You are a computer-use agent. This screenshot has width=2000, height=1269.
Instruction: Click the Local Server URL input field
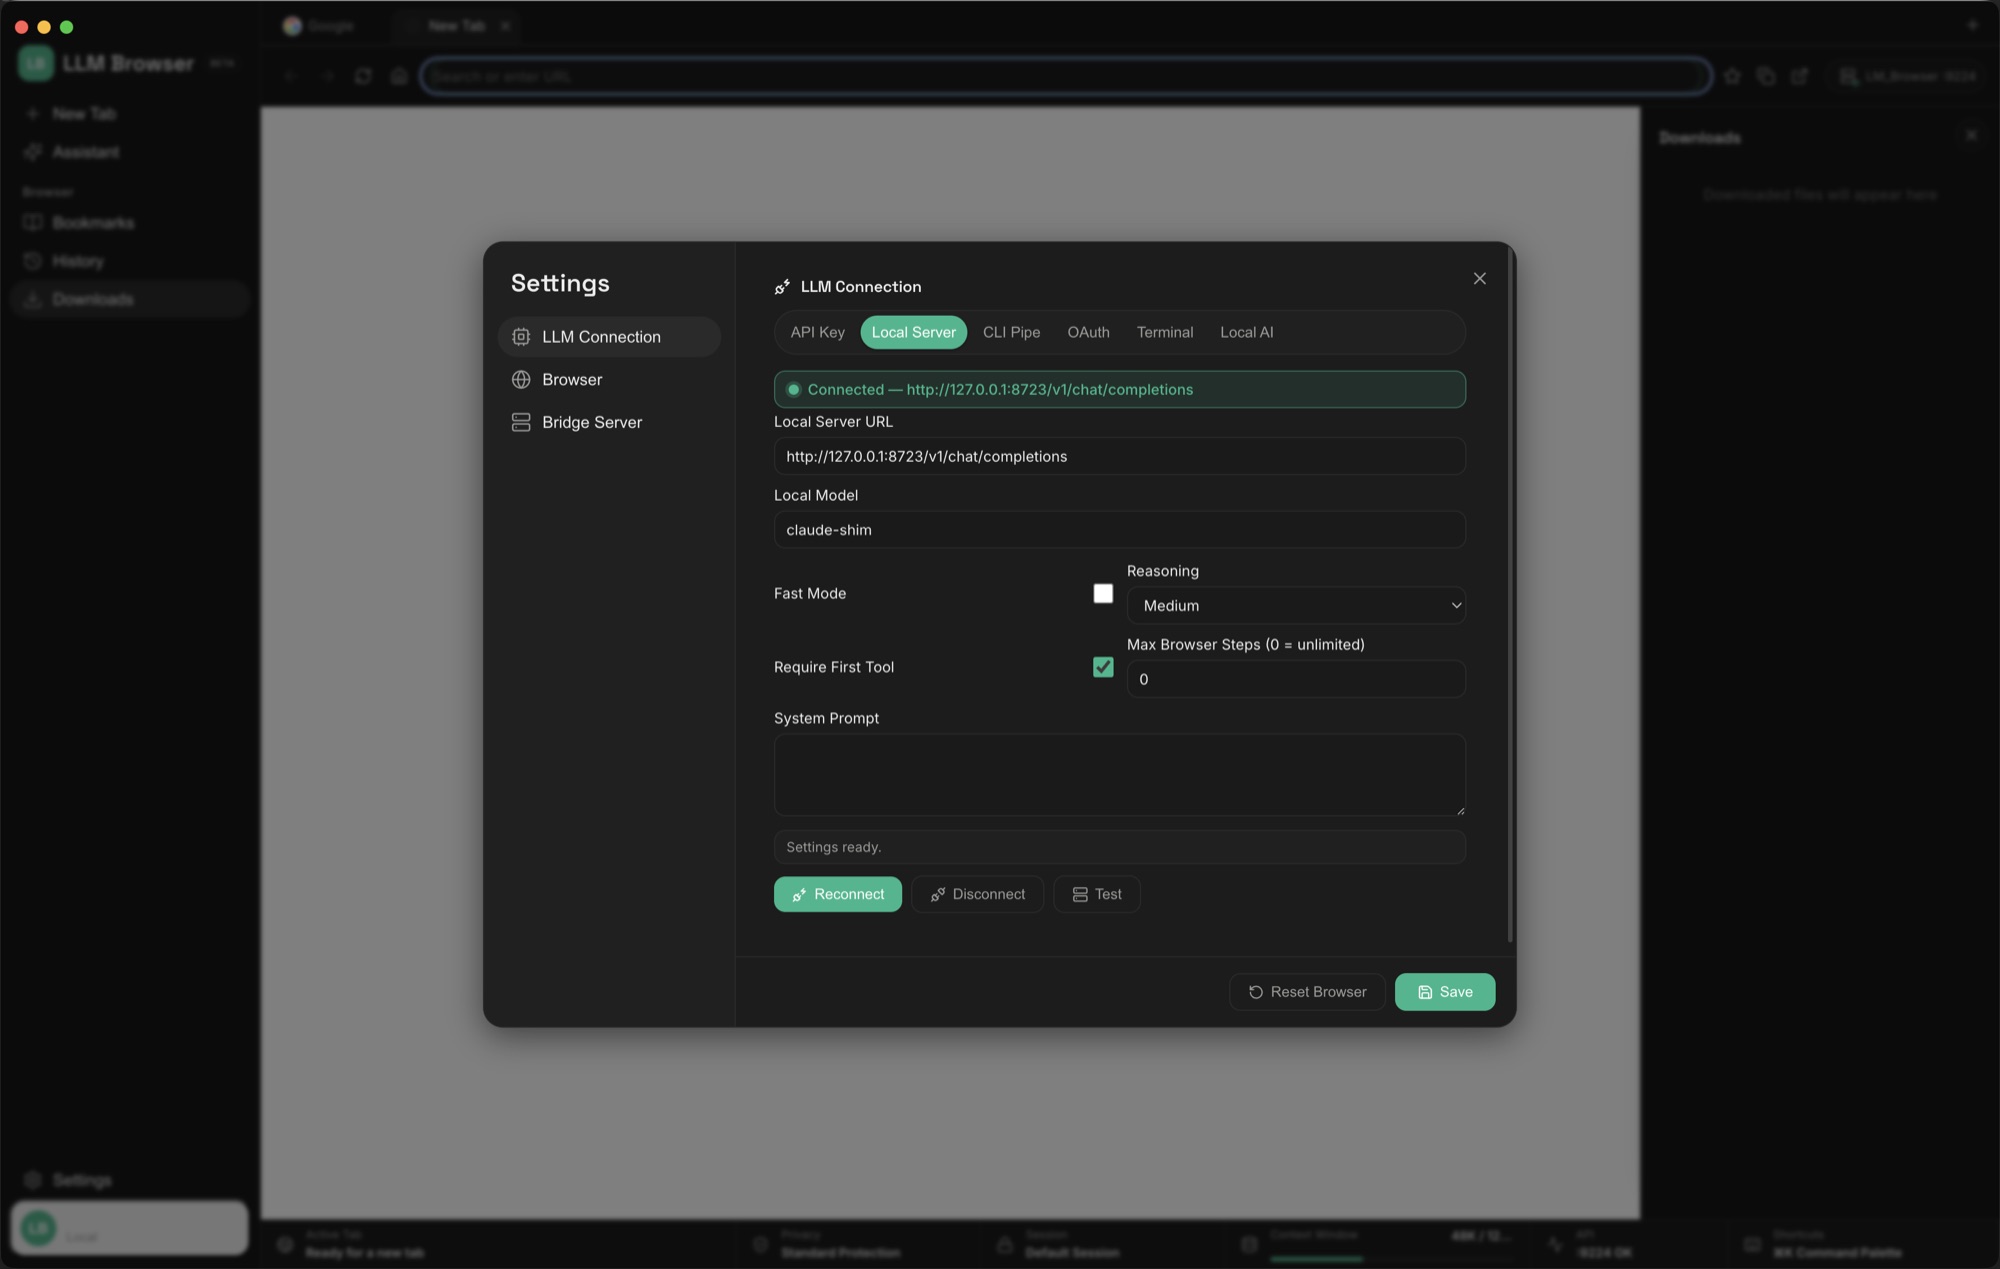click(x=1119, y=456)
